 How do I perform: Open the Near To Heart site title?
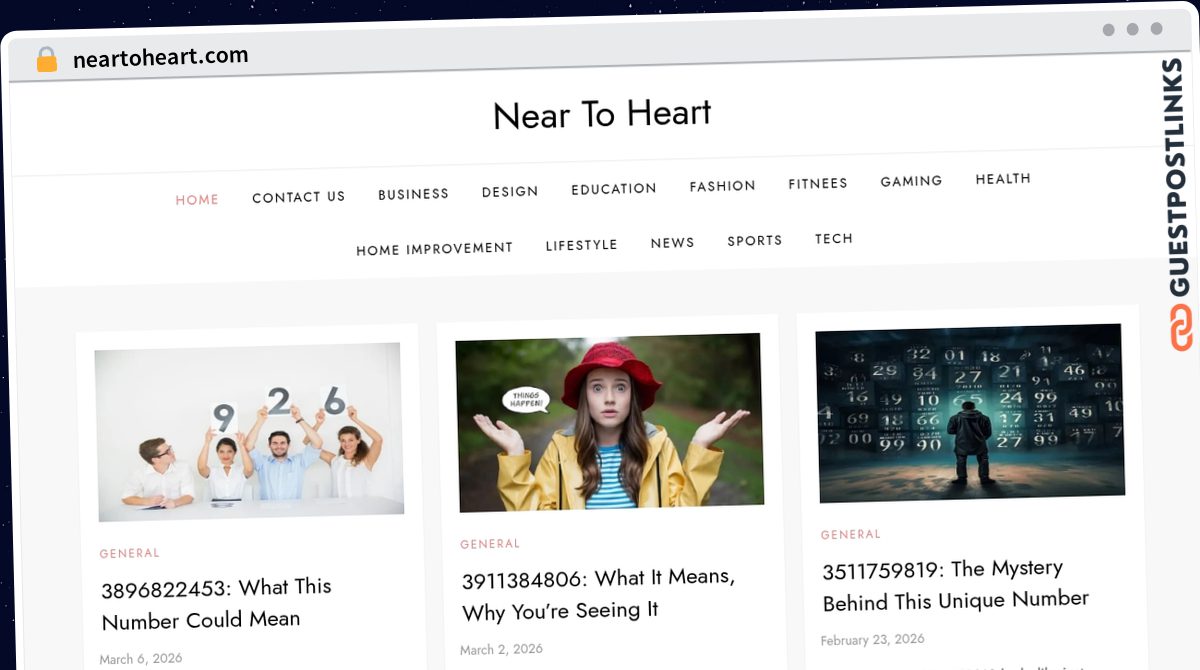[602, 114]
